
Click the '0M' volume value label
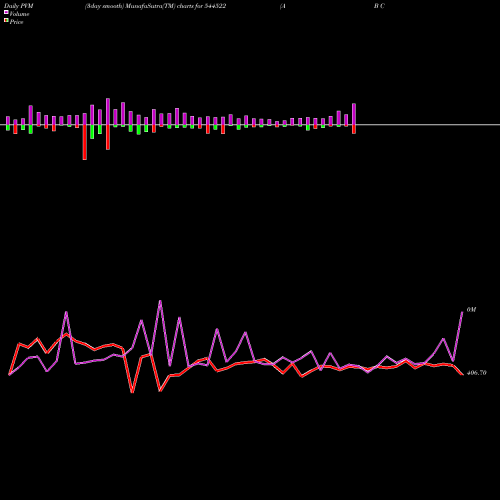click(471, 310)
